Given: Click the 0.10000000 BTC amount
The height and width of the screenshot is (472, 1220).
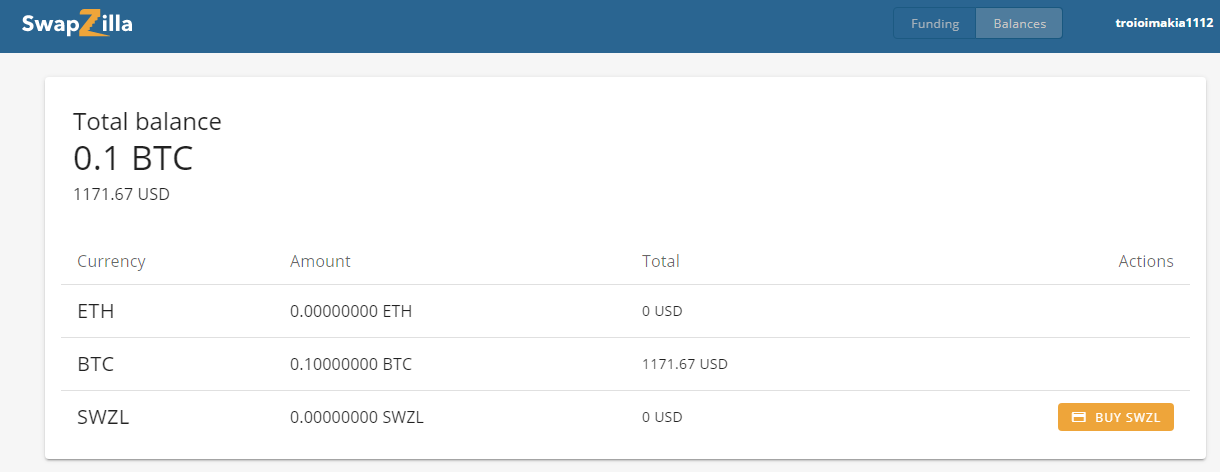Looking at the screenshot, I should [x=350, y=364].
